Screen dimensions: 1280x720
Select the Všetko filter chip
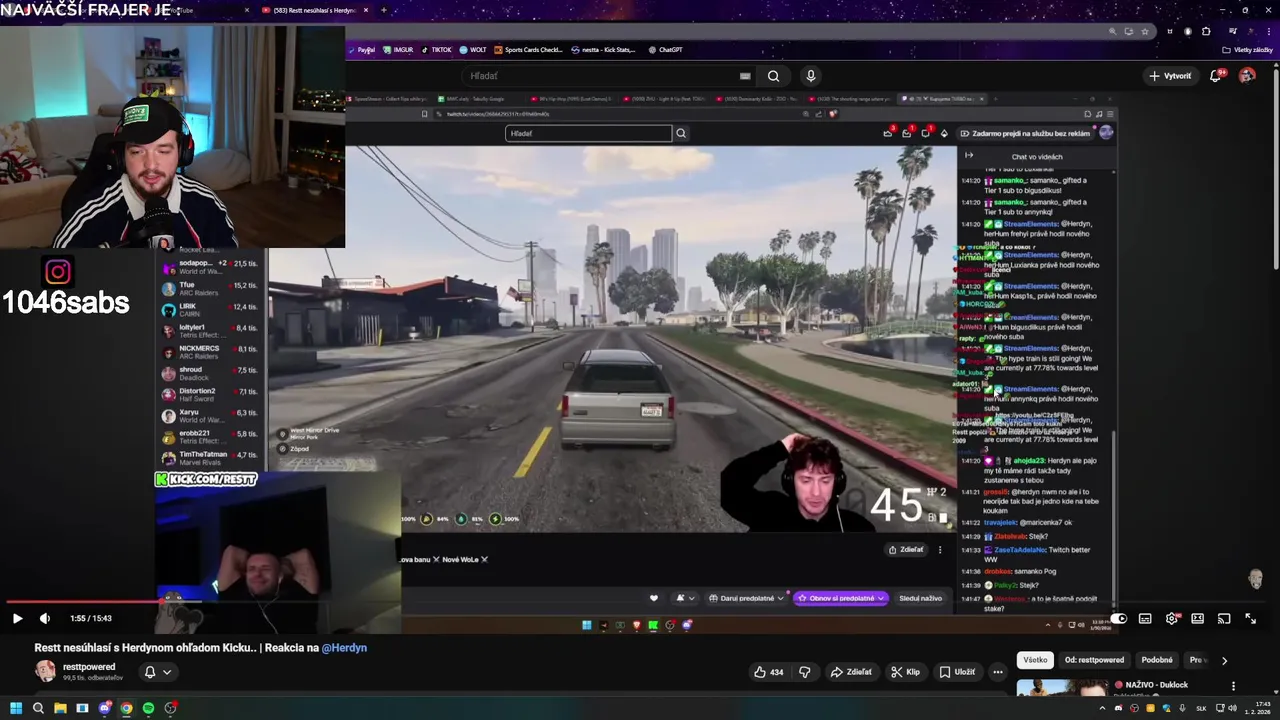point(1035,660)
